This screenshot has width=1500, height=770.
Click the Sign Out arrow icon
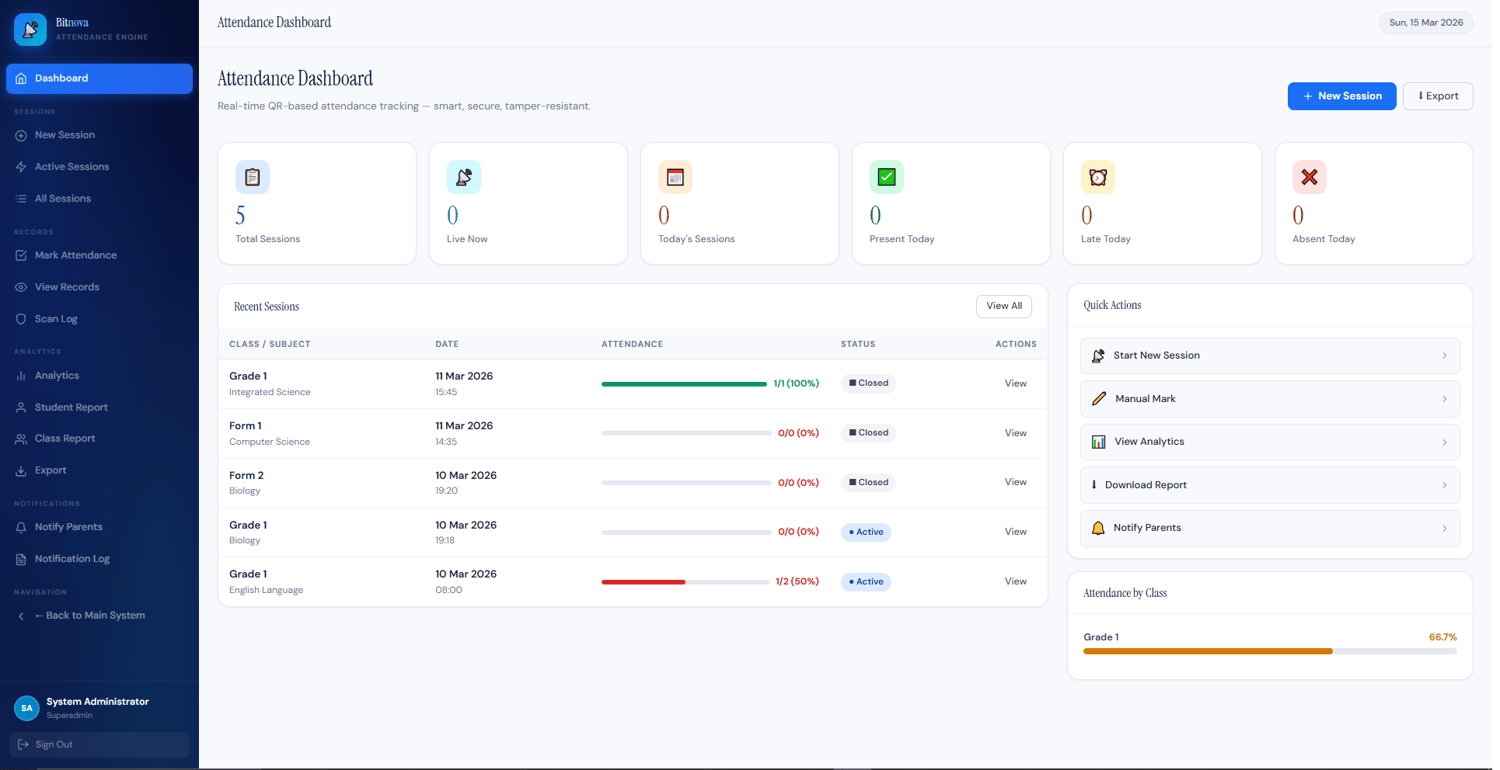tap(23, 745)
